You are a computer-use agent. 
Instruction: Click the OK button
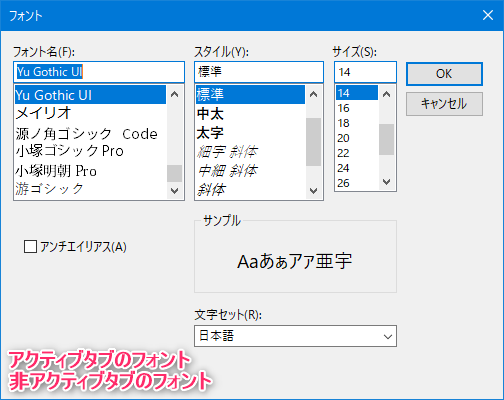tap(444, 74)
